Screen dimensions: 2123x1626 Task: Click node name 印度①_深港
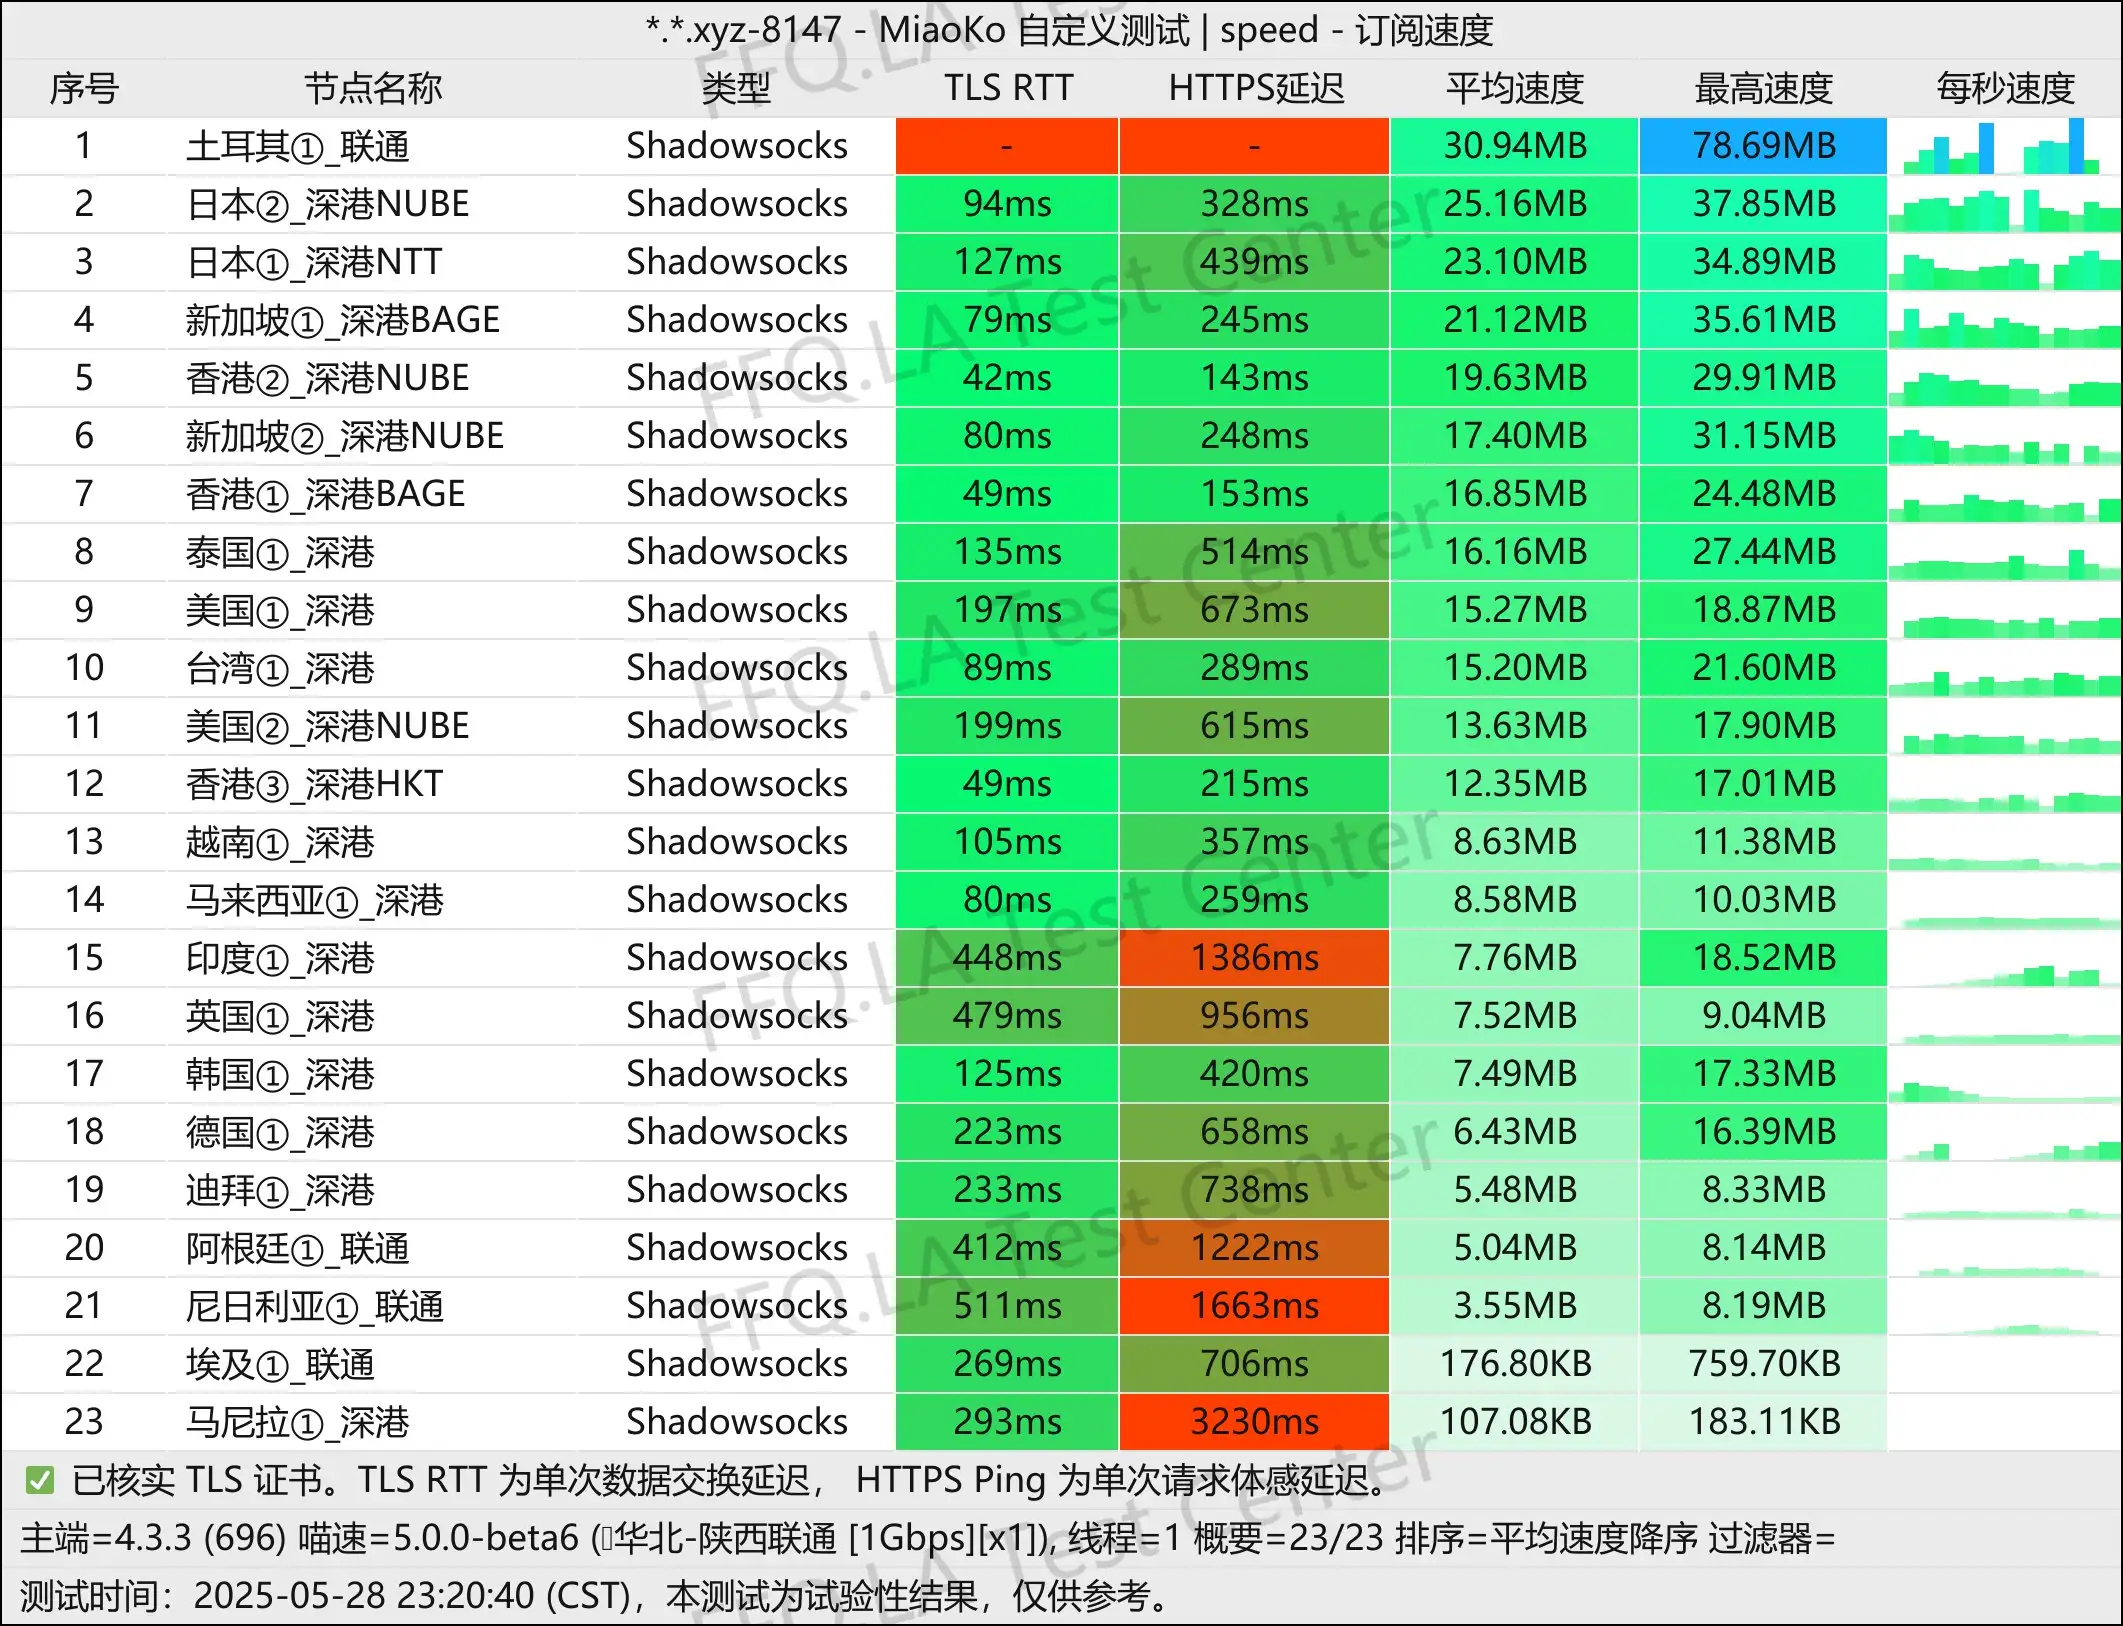tap(280, 959)
